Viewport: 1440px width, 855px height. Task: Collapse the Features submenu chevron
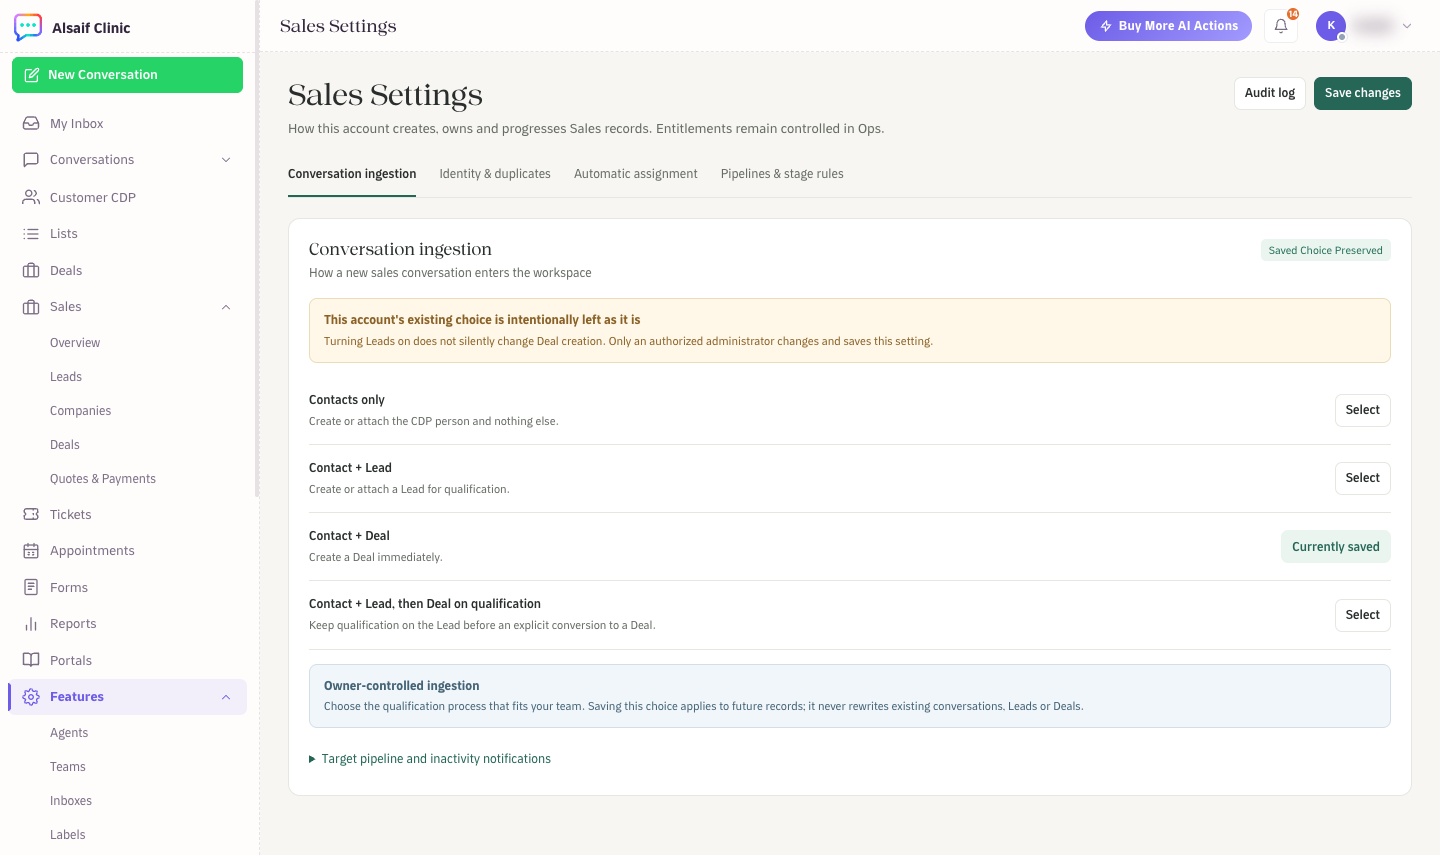pyautogui.click(x=226, y=697)
